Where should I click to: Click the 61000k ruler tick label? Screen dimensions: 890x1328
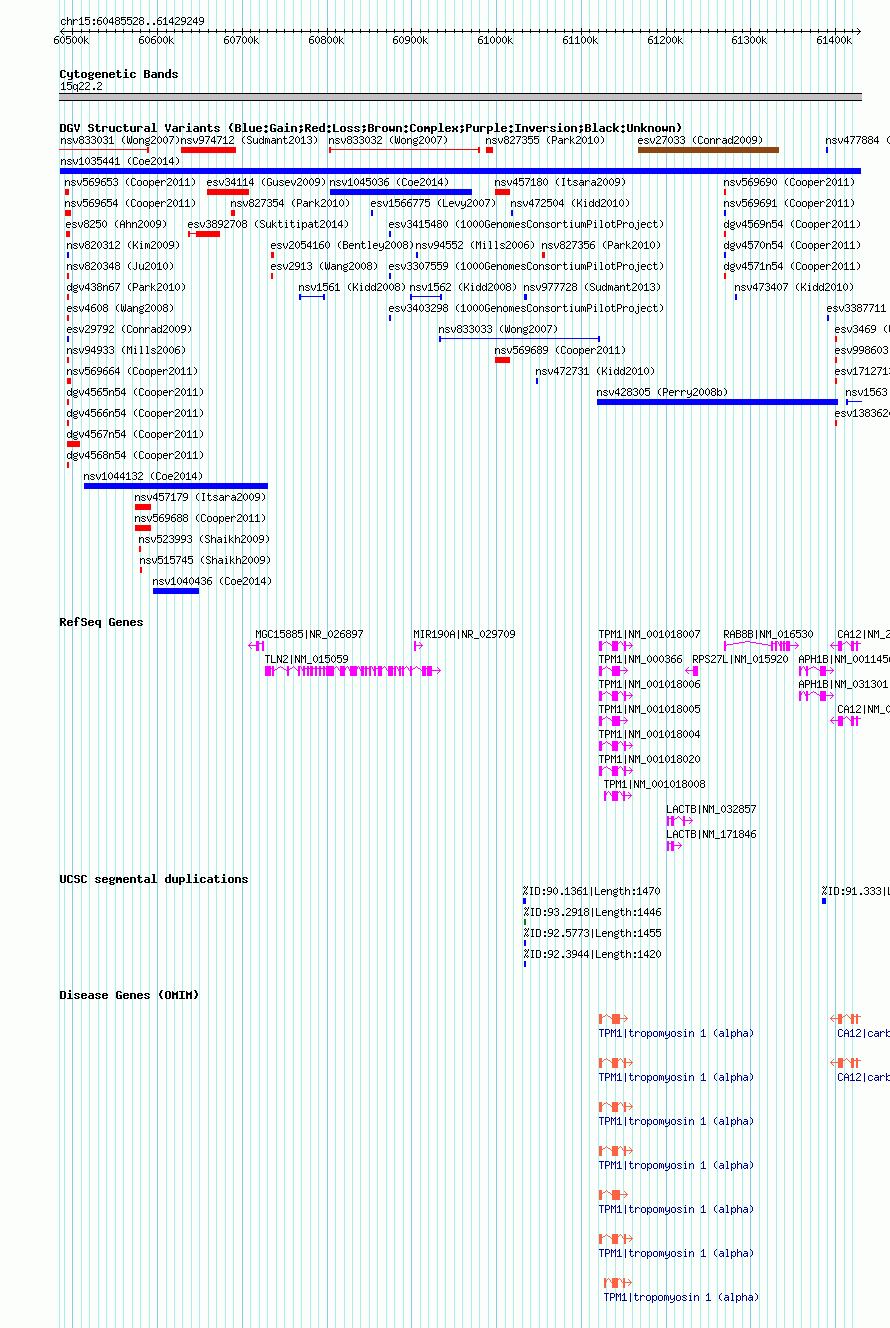pos(495,41)
